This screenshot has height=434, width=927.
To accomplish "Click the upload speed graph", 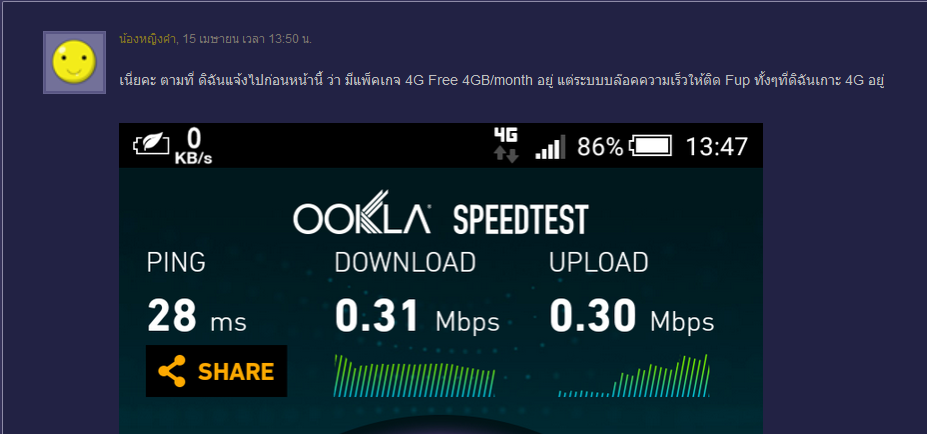I will (634, 376).
